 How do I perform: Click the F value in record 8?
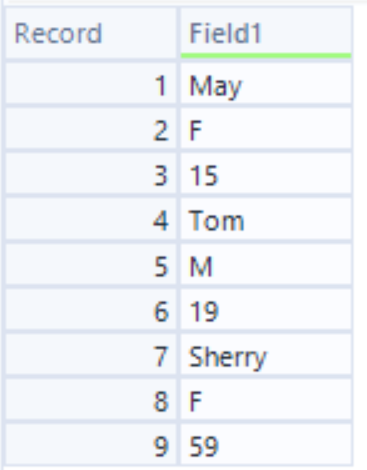(266, 401)
